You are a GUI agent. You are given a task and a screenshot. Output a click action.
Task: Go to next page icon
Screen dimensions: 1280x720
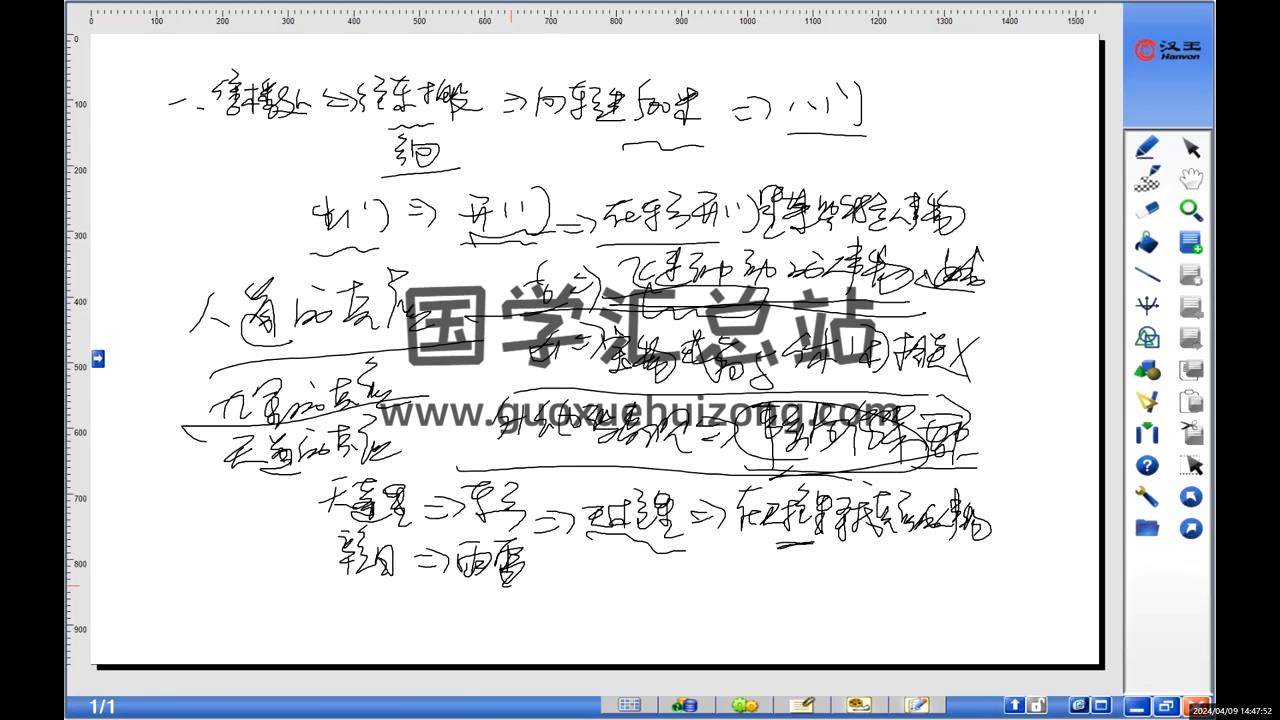[x=1191, y=338]
